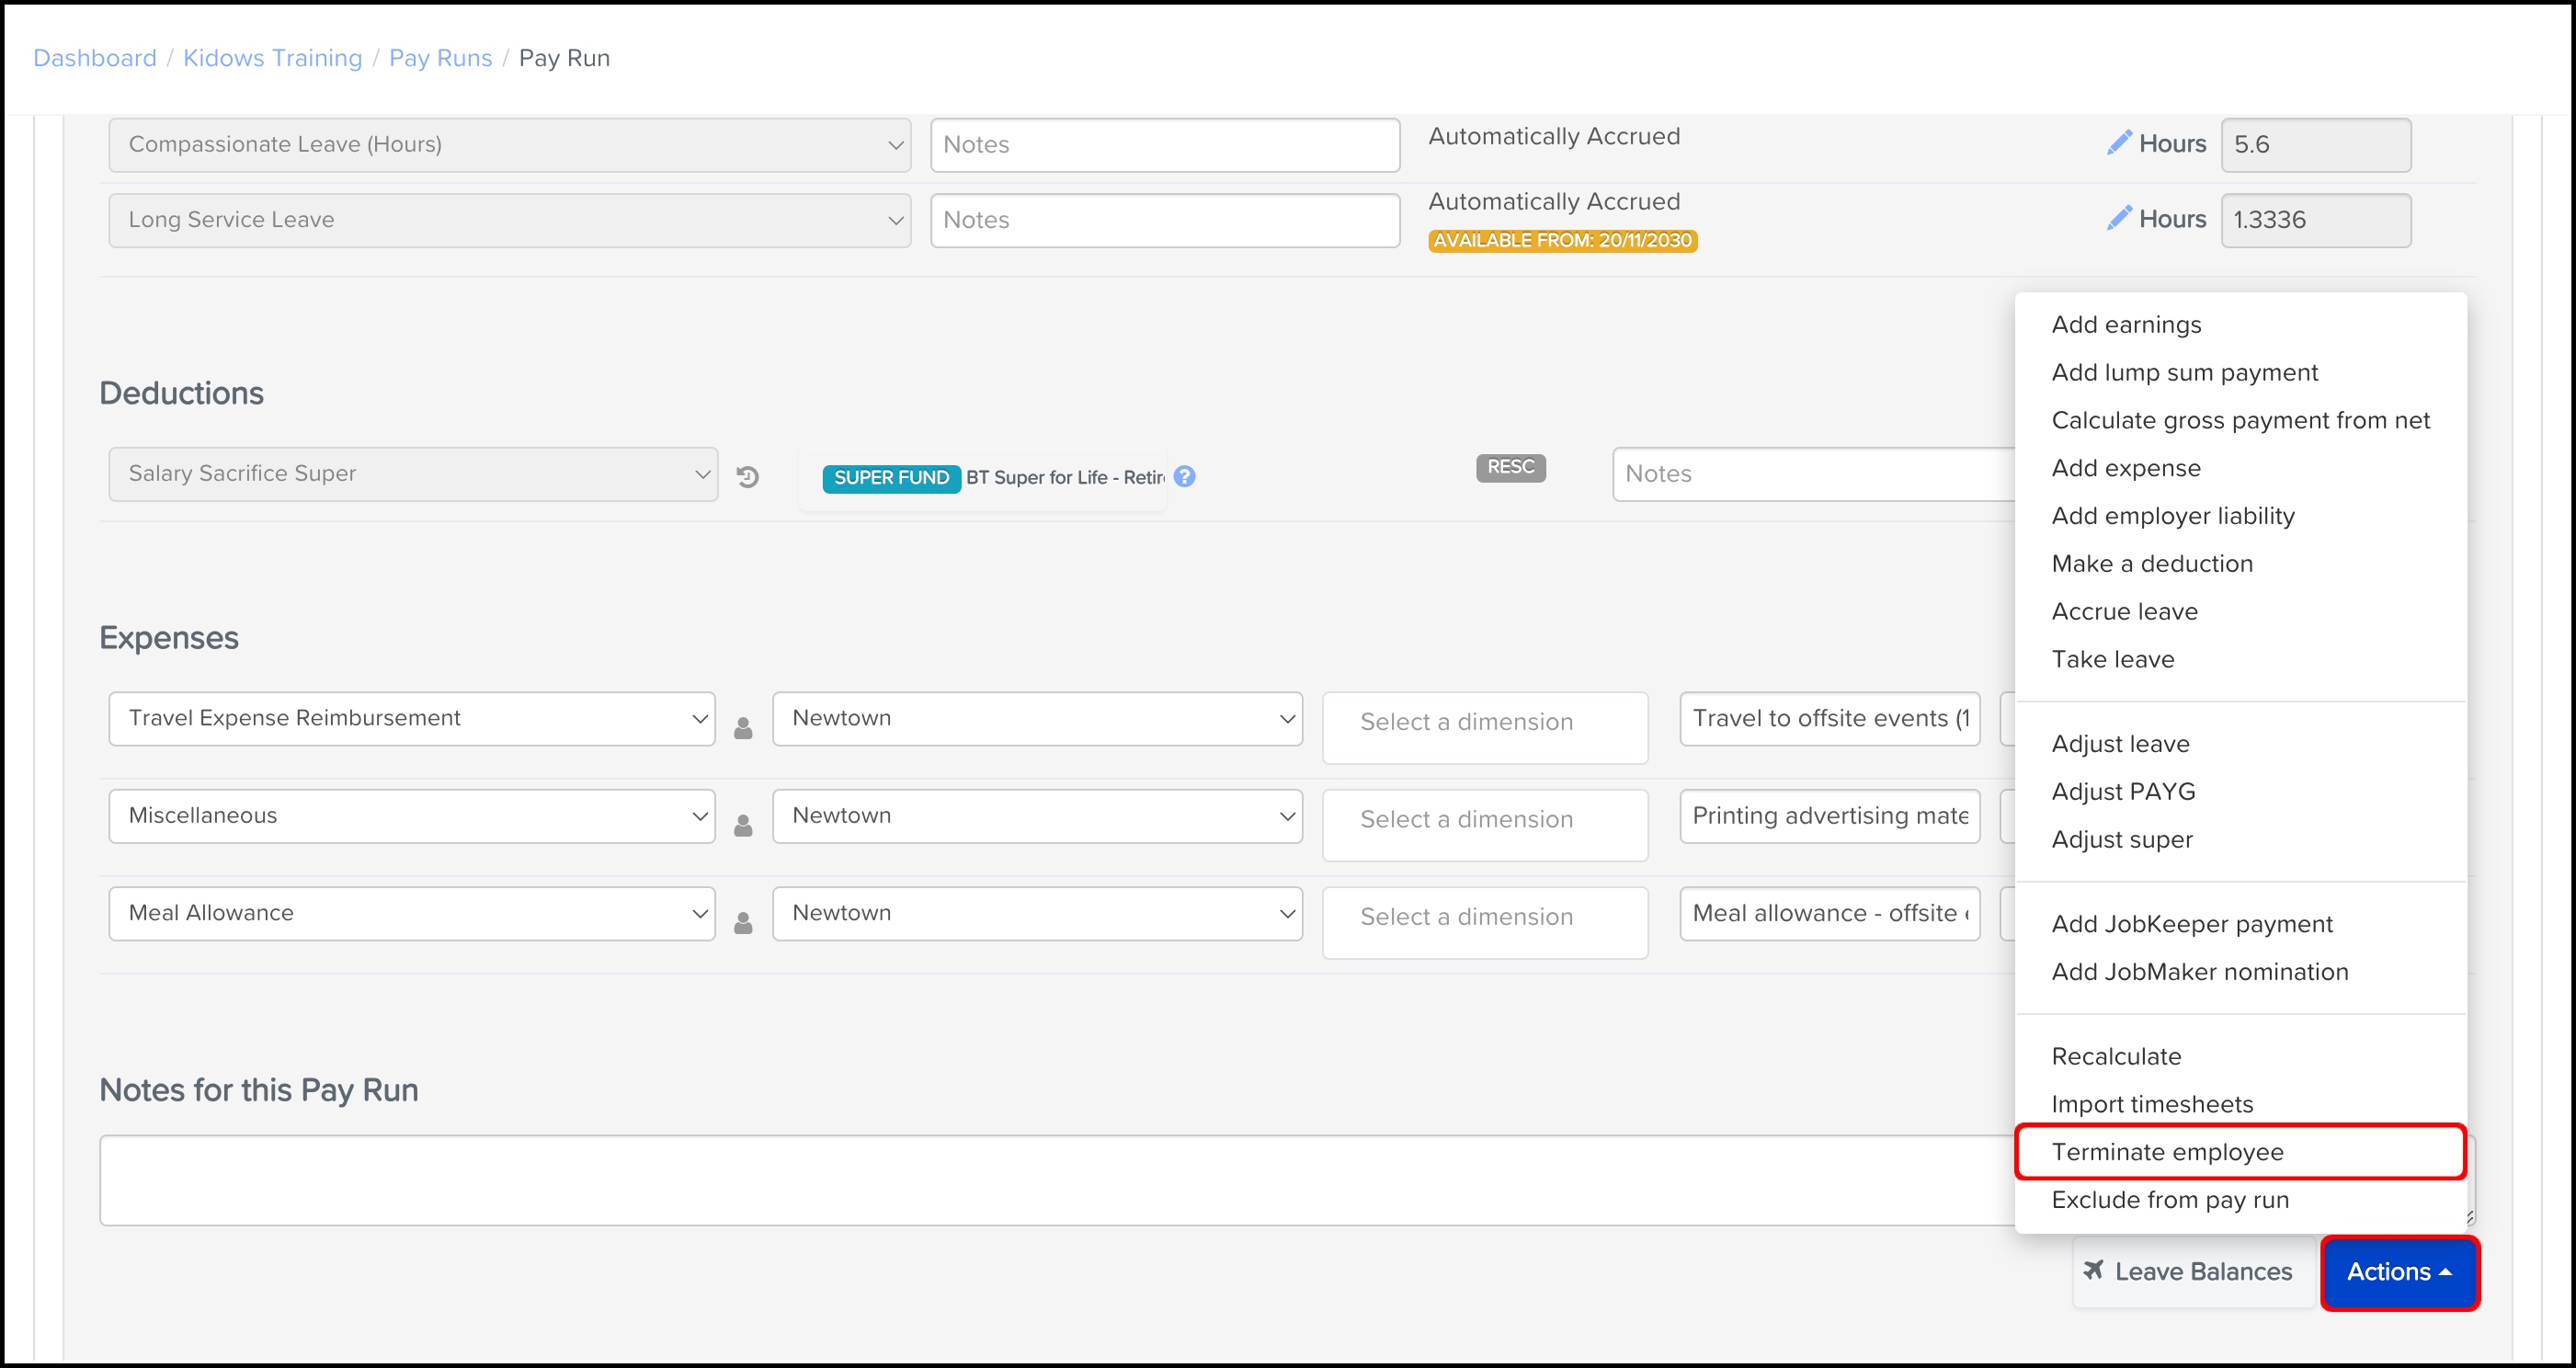Select Add lump sum payment menu item
2576x1368 pixels.
2184,372
